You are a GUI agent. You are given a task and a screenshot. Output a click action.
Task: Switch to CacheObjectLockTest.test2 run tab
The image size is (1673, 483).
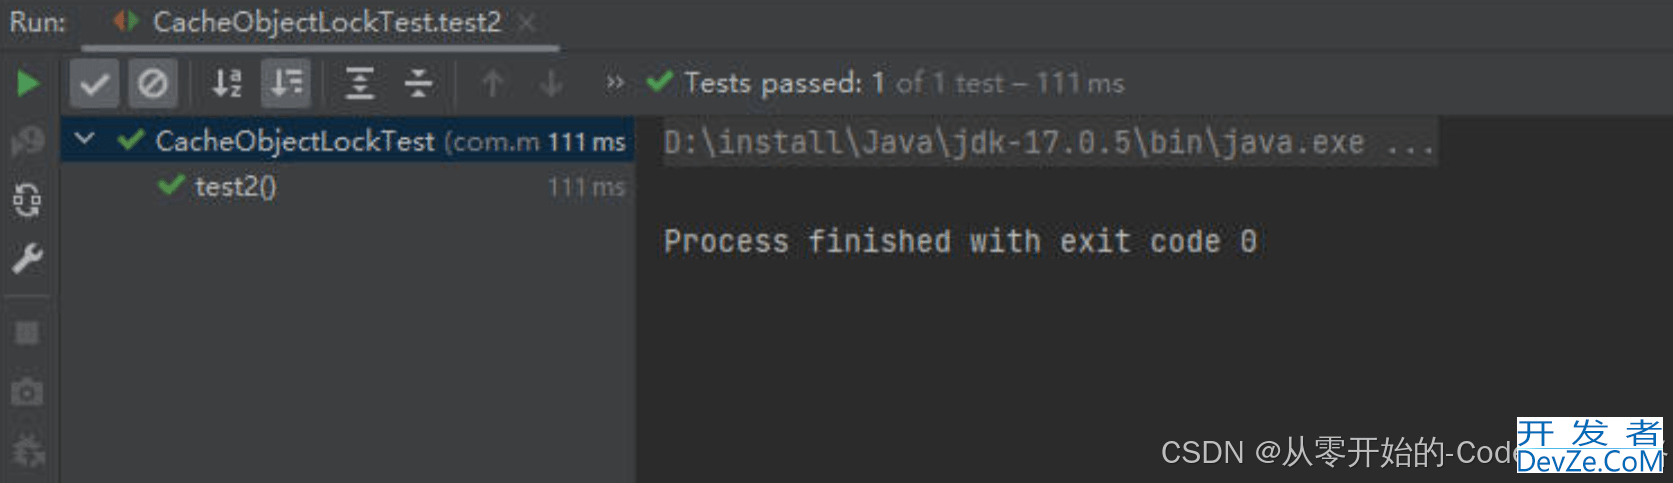pos(326,22)
